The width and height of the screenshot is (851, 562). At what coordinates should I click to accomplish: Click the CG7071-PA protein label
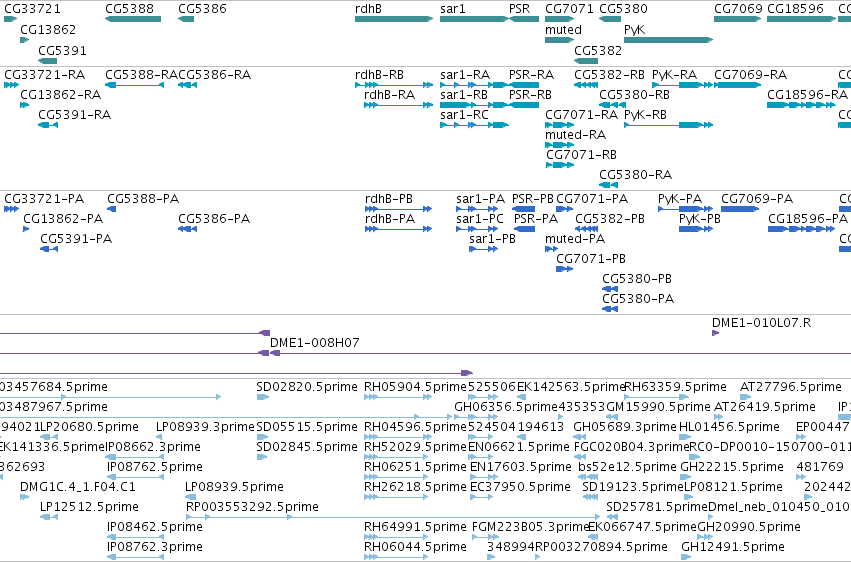pos(592,199)
